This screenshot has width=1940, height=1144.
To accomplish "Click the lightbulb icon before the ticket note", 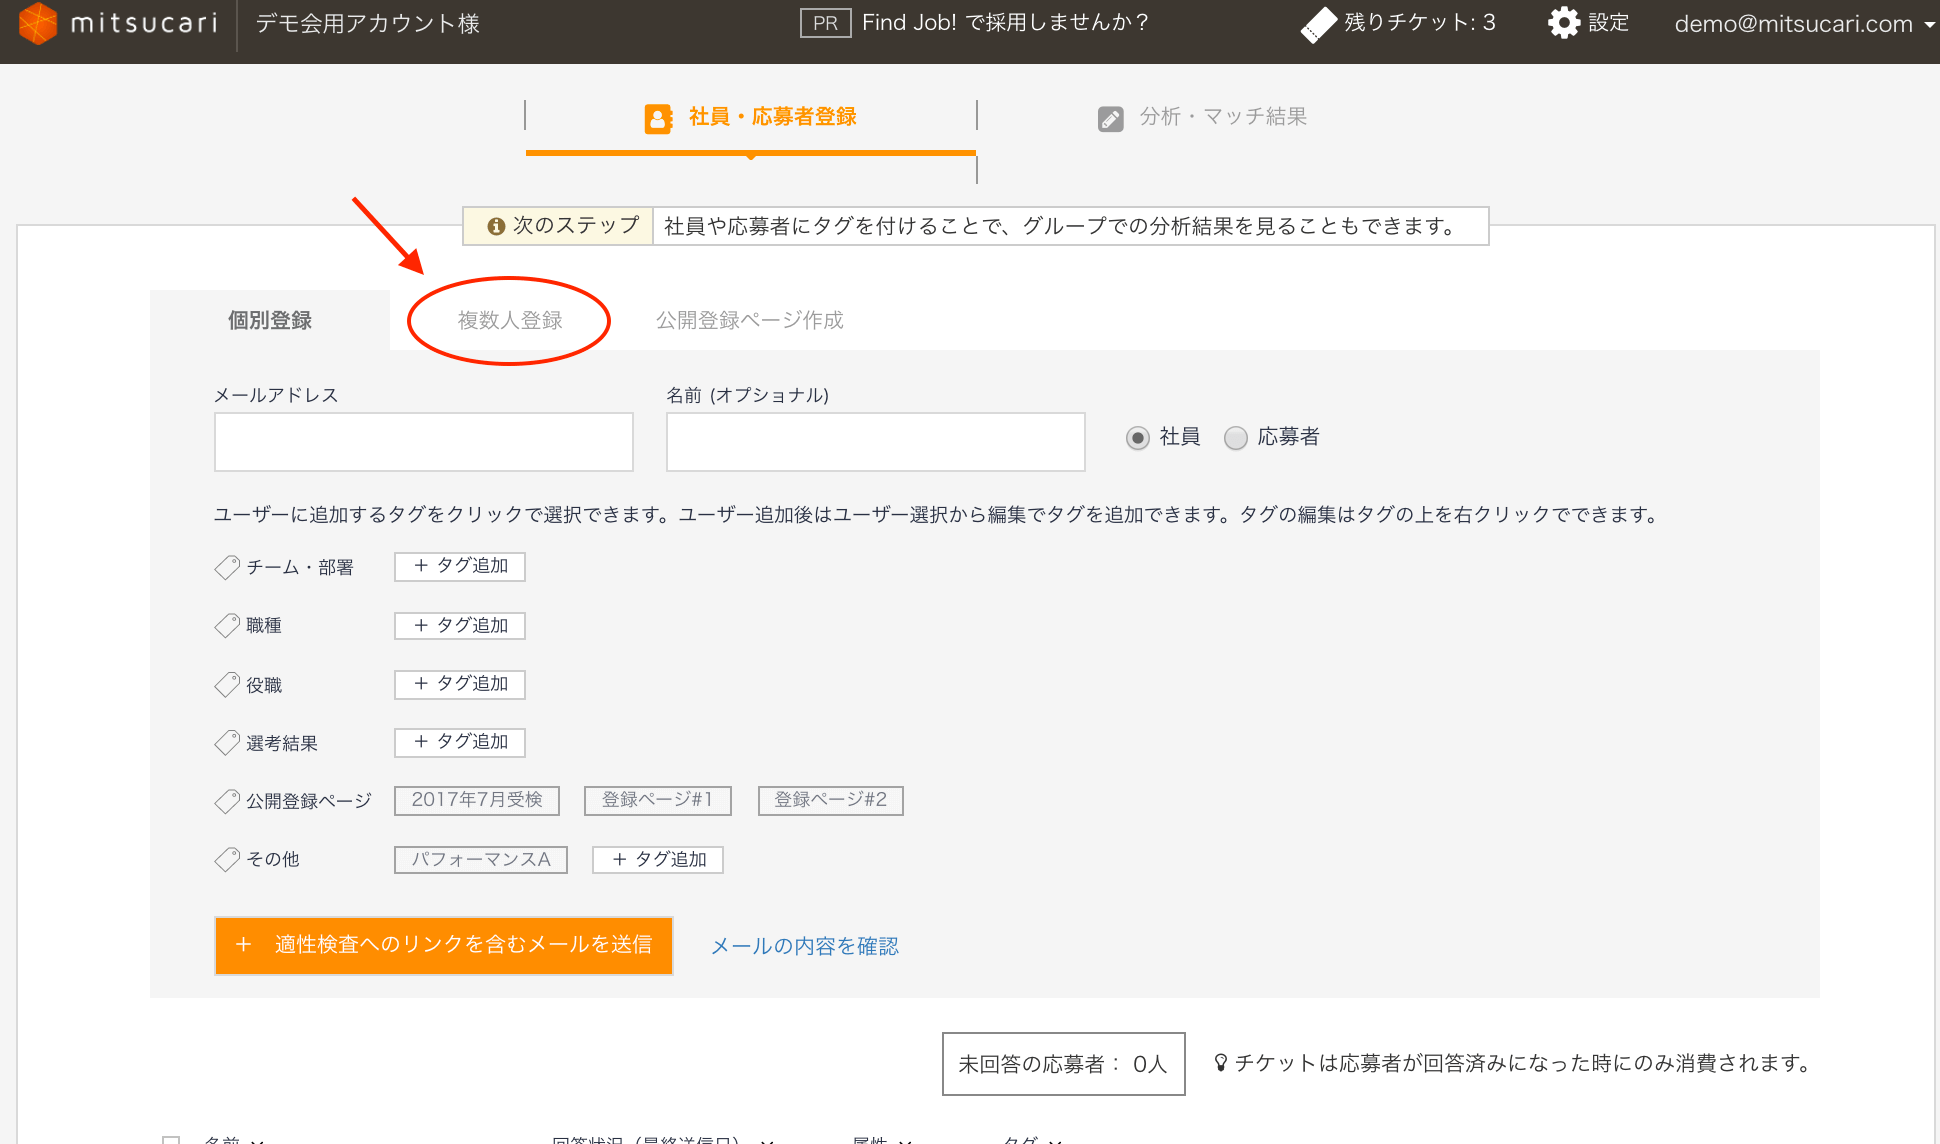I will [x=1222, y=1063].
